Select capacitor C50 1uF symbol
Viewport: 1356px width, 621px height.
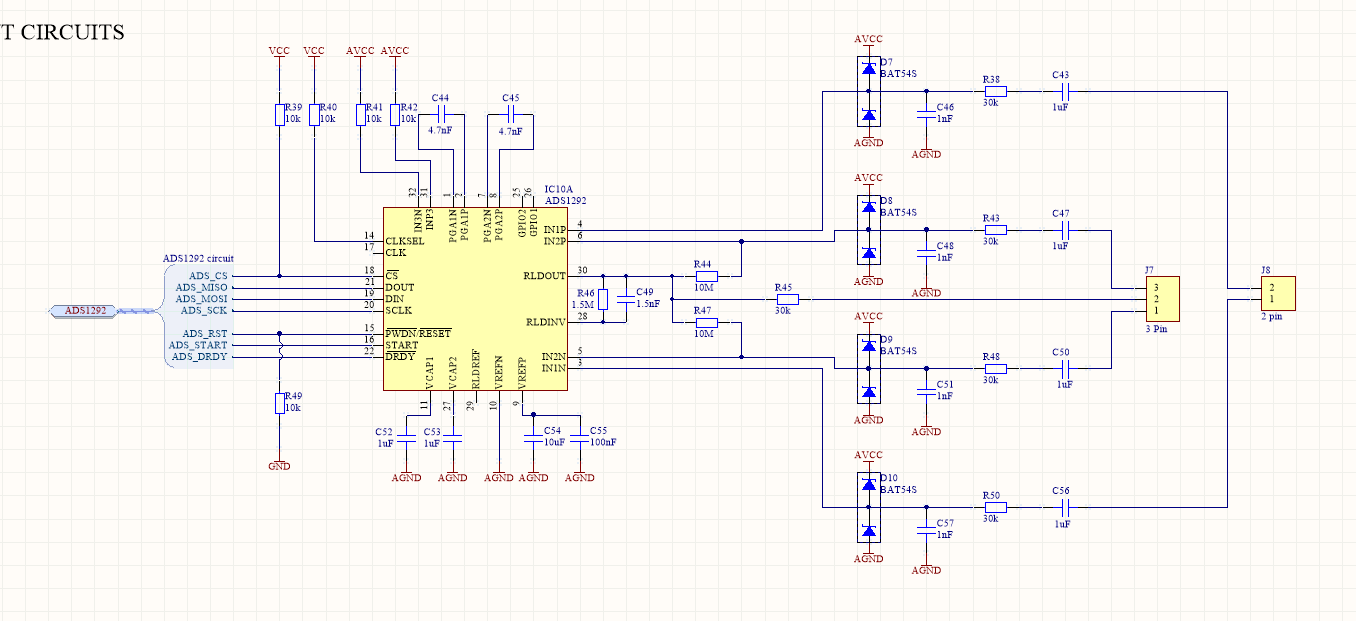(1064, 369)
